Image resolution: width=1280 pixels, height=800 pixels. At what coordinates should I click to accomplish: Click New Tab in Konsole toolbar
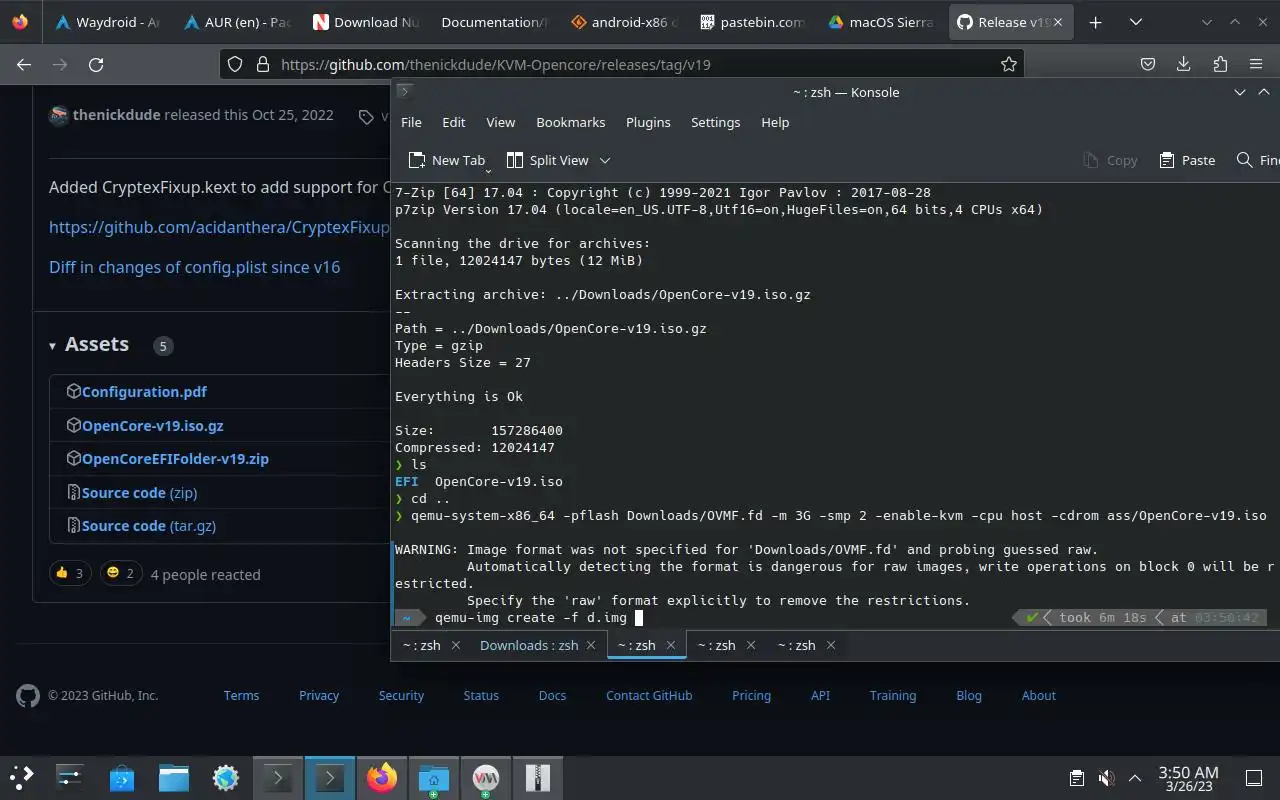coord(447,160)
